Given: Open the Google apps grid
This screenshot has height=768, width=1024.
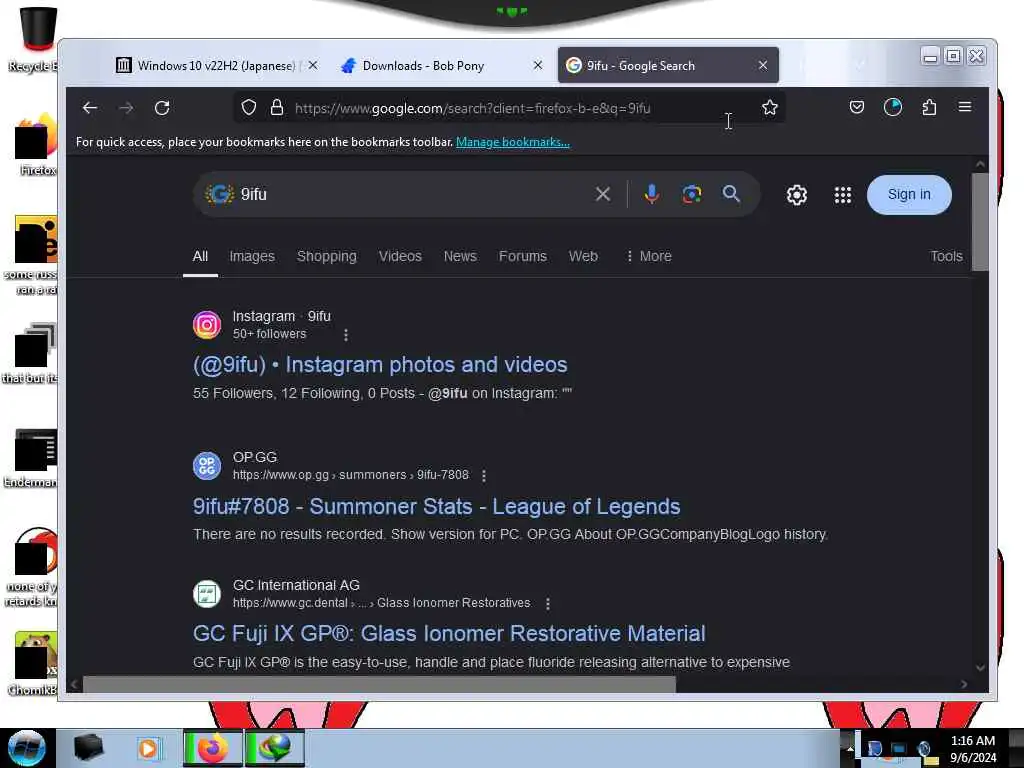Looking at the screenshot, I should coord(842,195).
